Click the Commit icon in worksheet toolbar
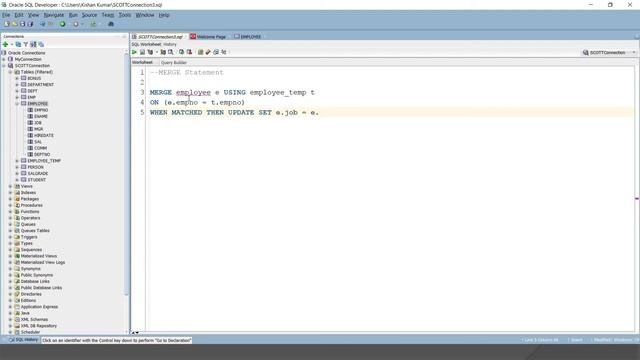640x360 pixels. tap(182, 52)
